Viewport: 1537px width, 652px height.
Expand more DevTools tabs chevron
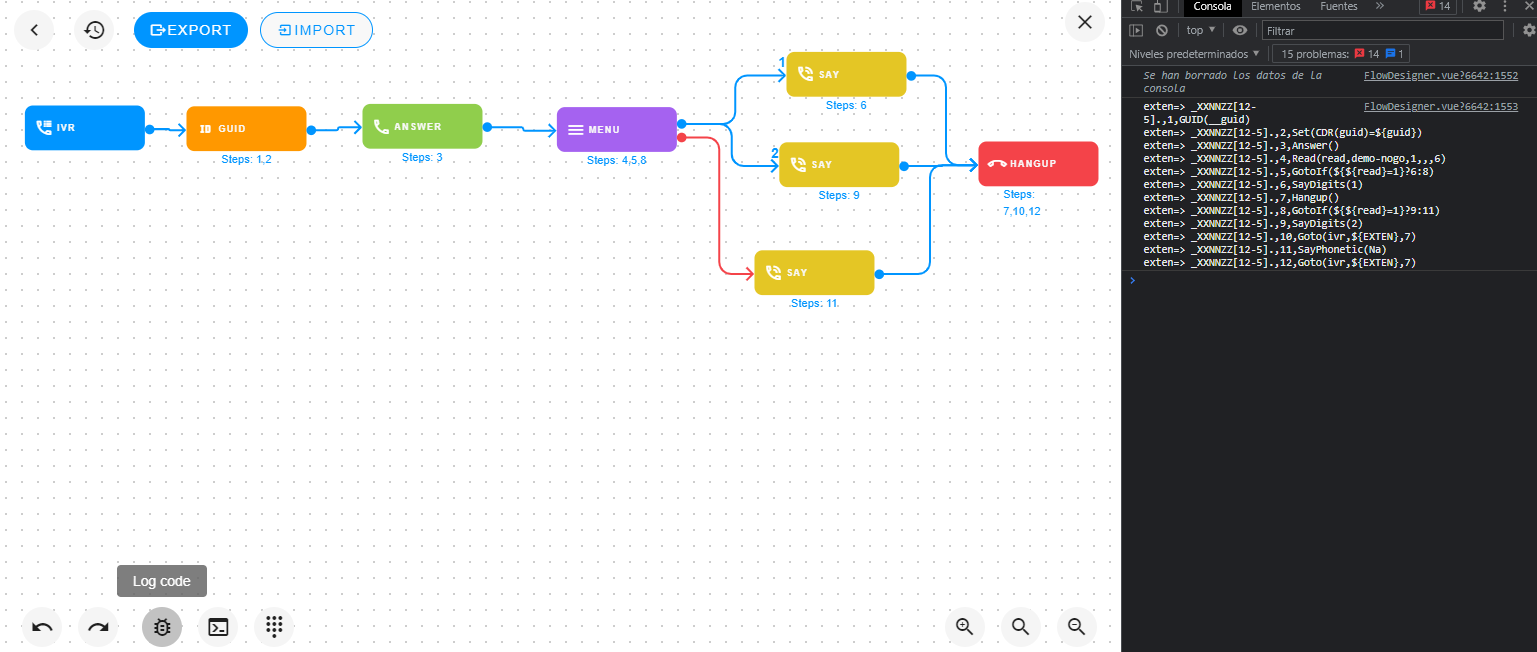tap(1380, 6)
